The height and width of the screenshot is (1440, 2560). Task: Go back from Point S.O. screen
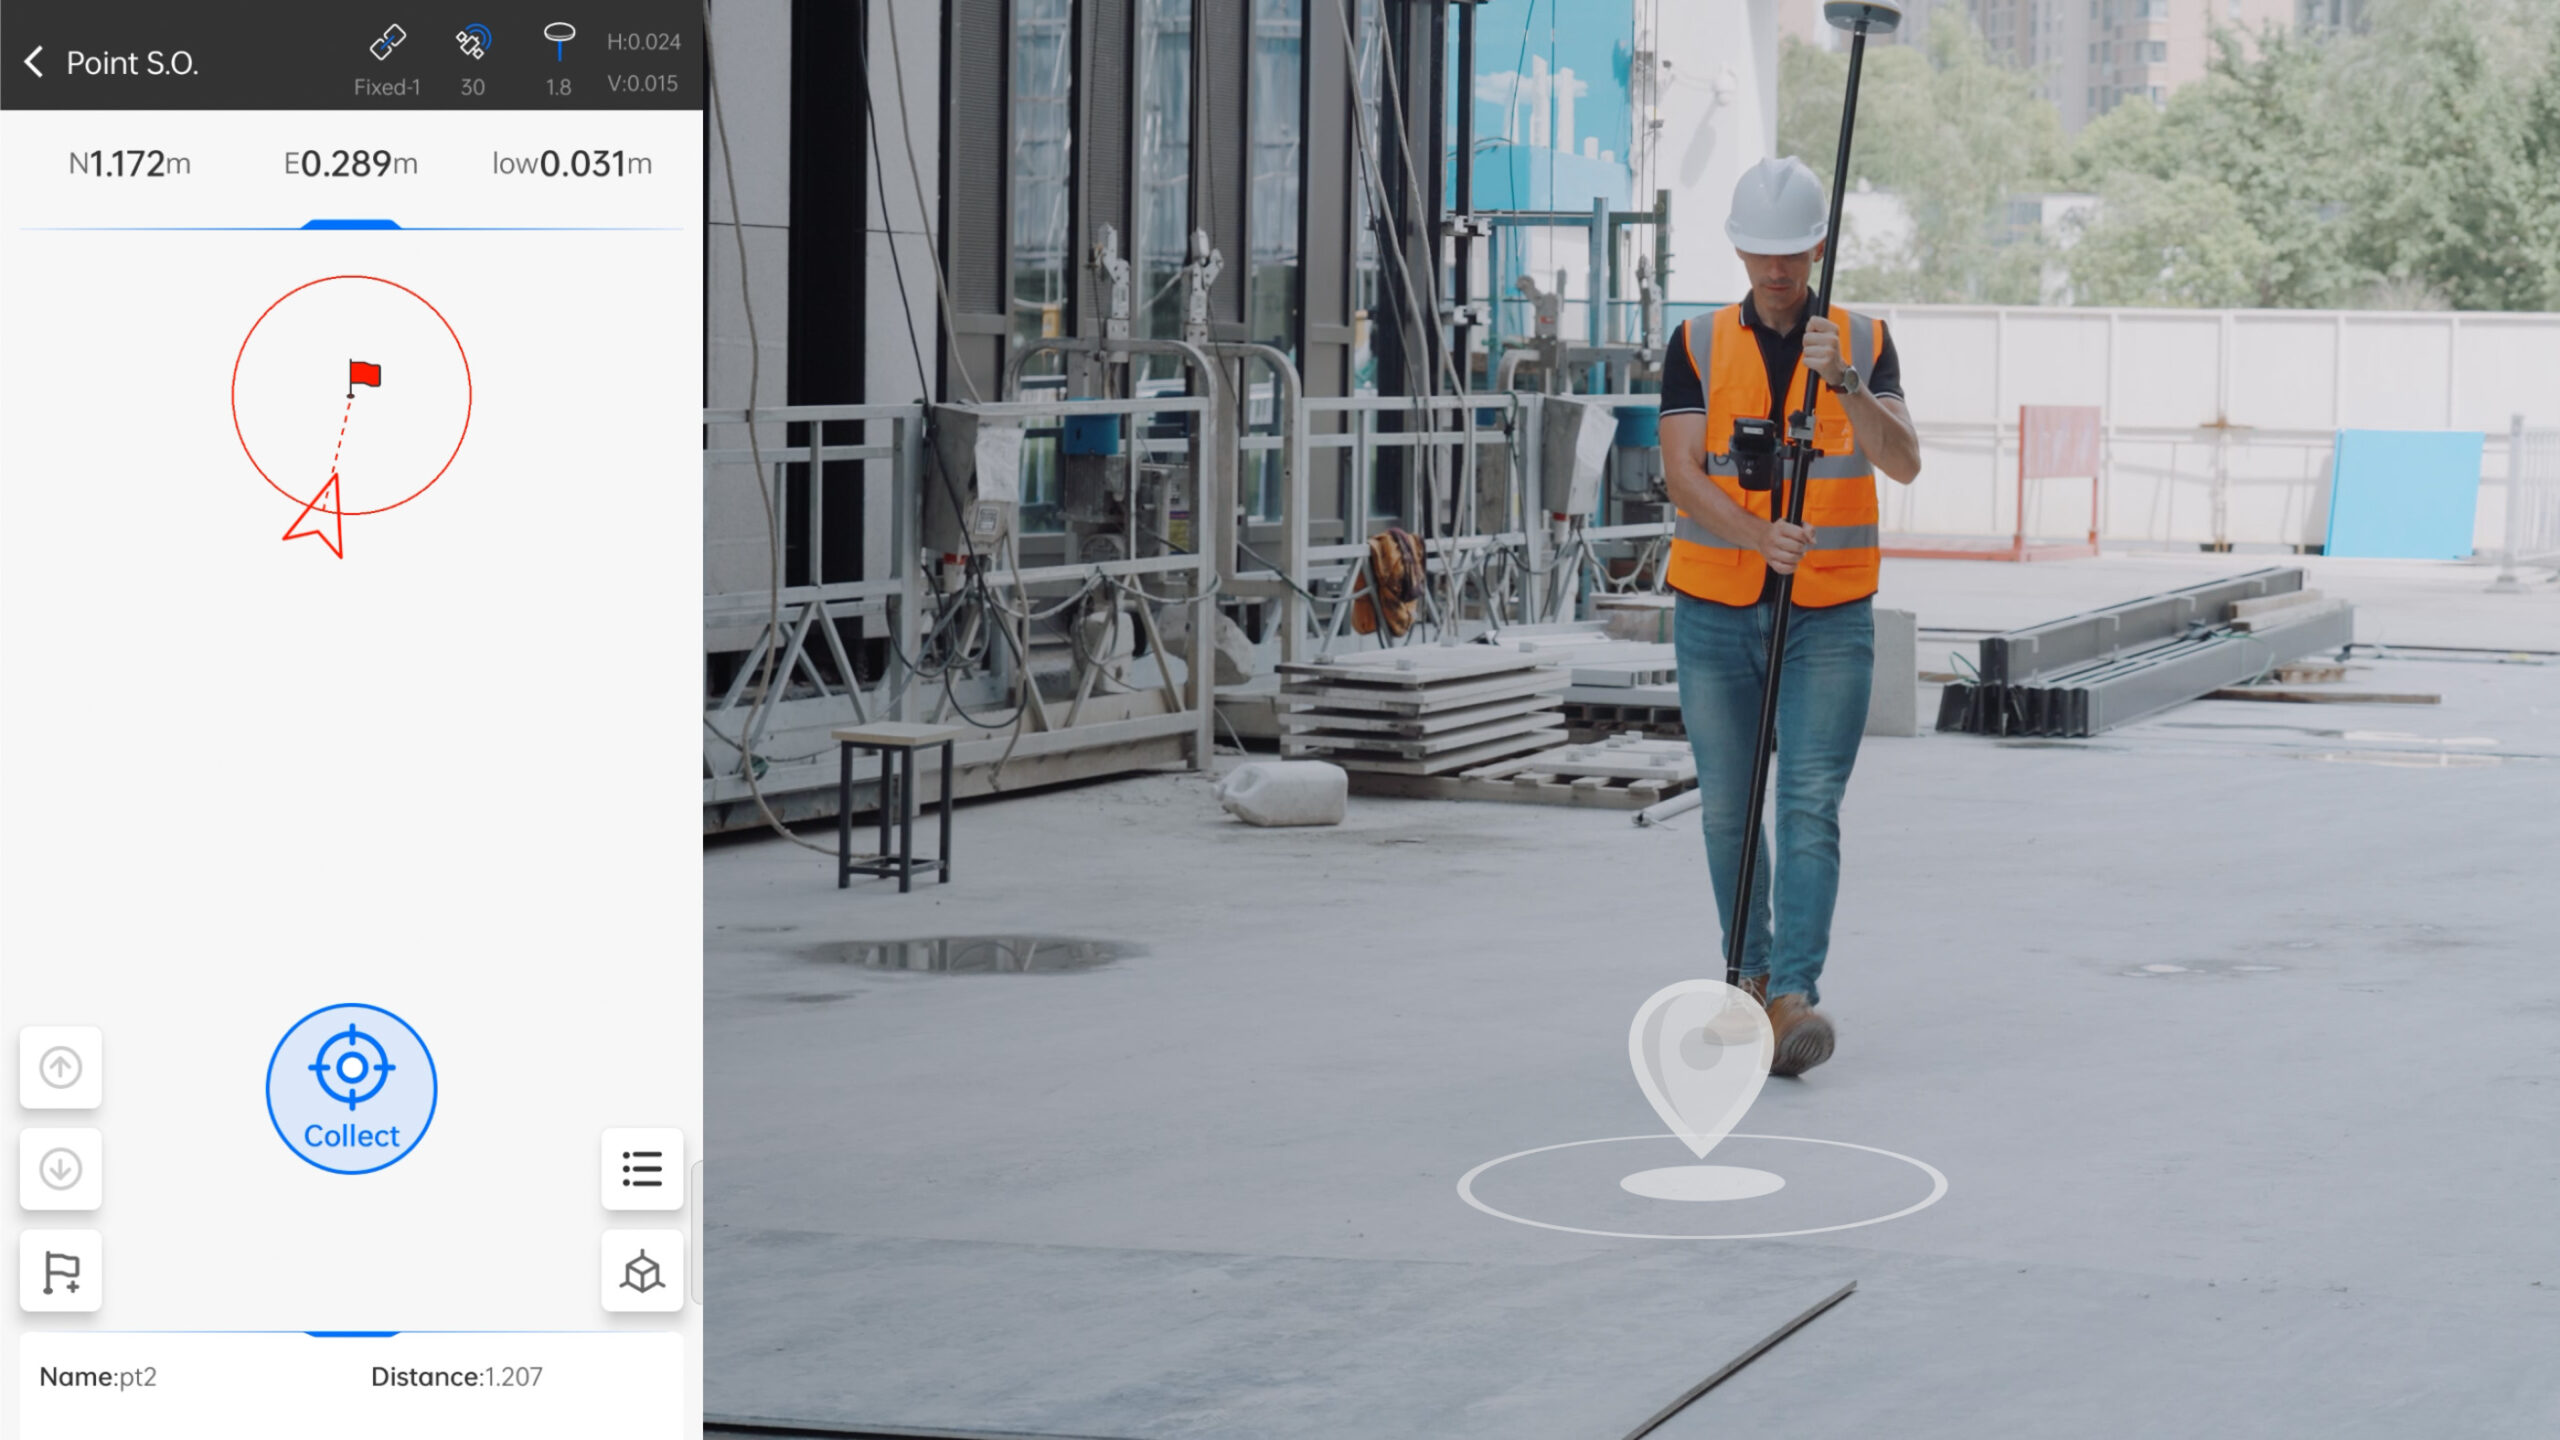coord(34,62)
